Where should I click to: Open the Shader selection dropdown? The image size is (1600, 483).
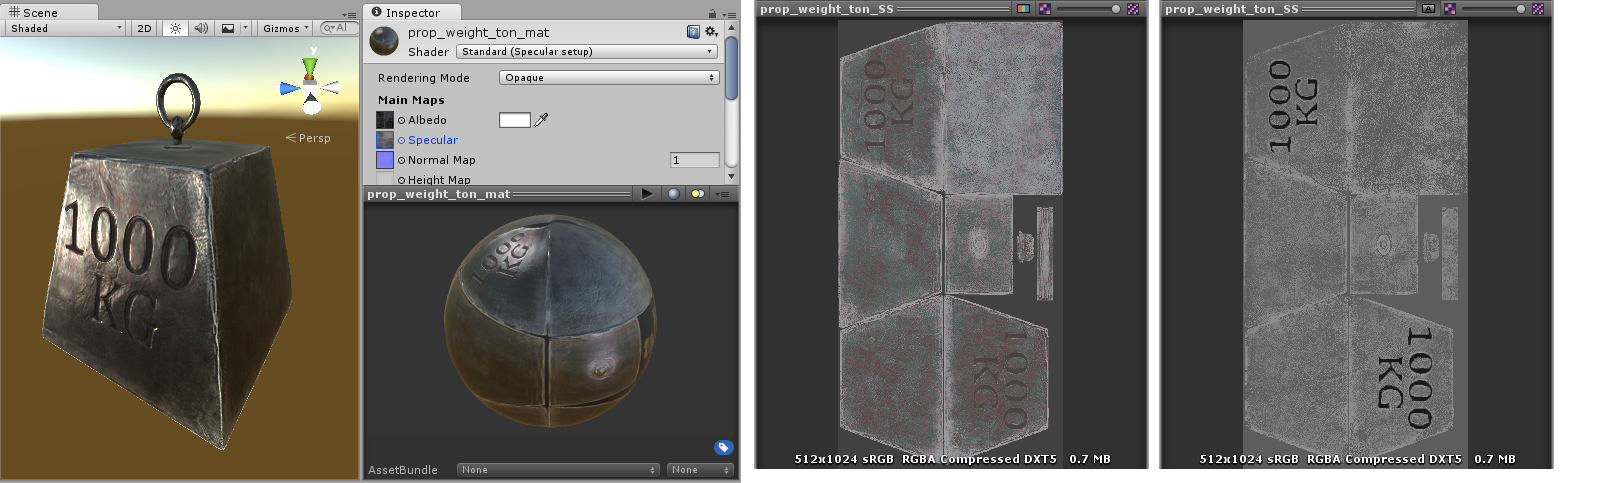coord(586,51)
